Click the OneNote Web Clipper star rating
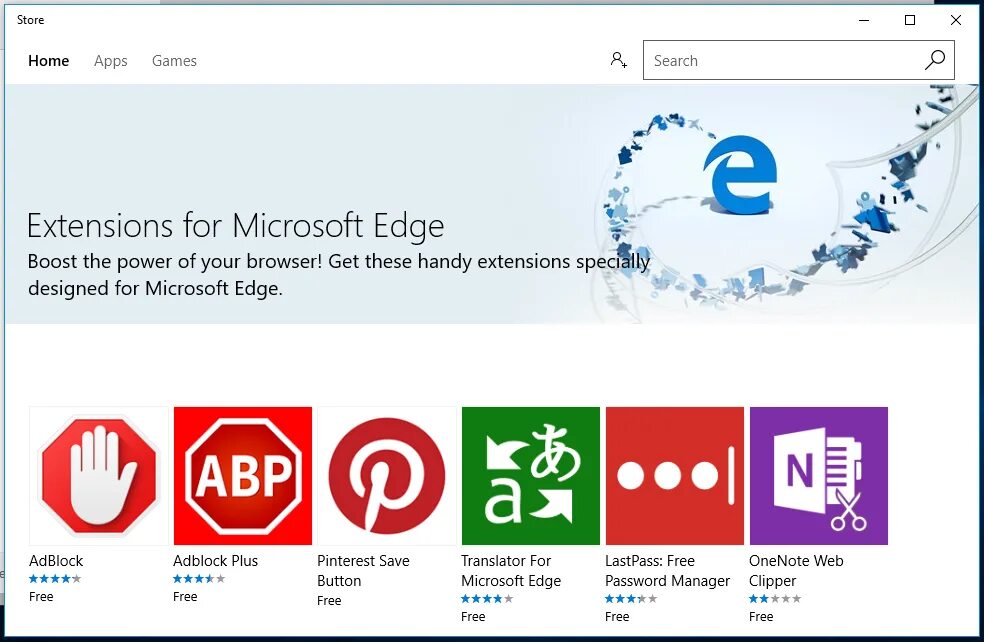This screenshot has height=642, width=984. click(775, 599)
